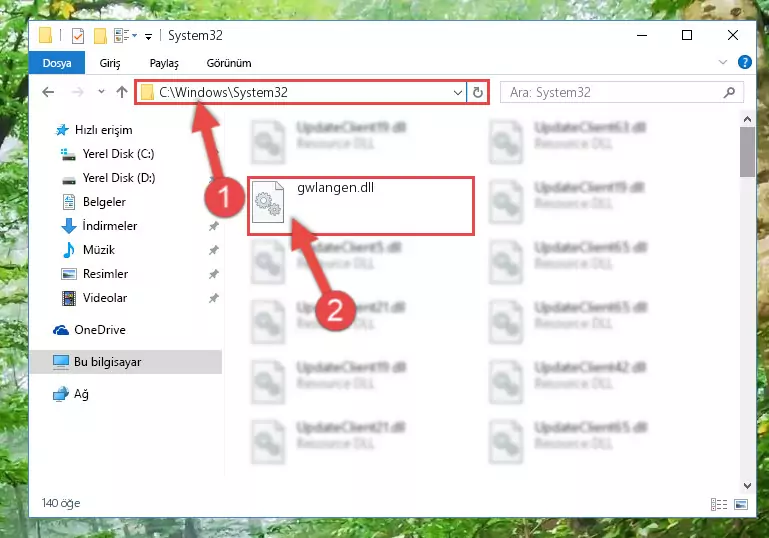Click the 140 öğe status text
Screen dimensions: 769x538
point(61,503)
